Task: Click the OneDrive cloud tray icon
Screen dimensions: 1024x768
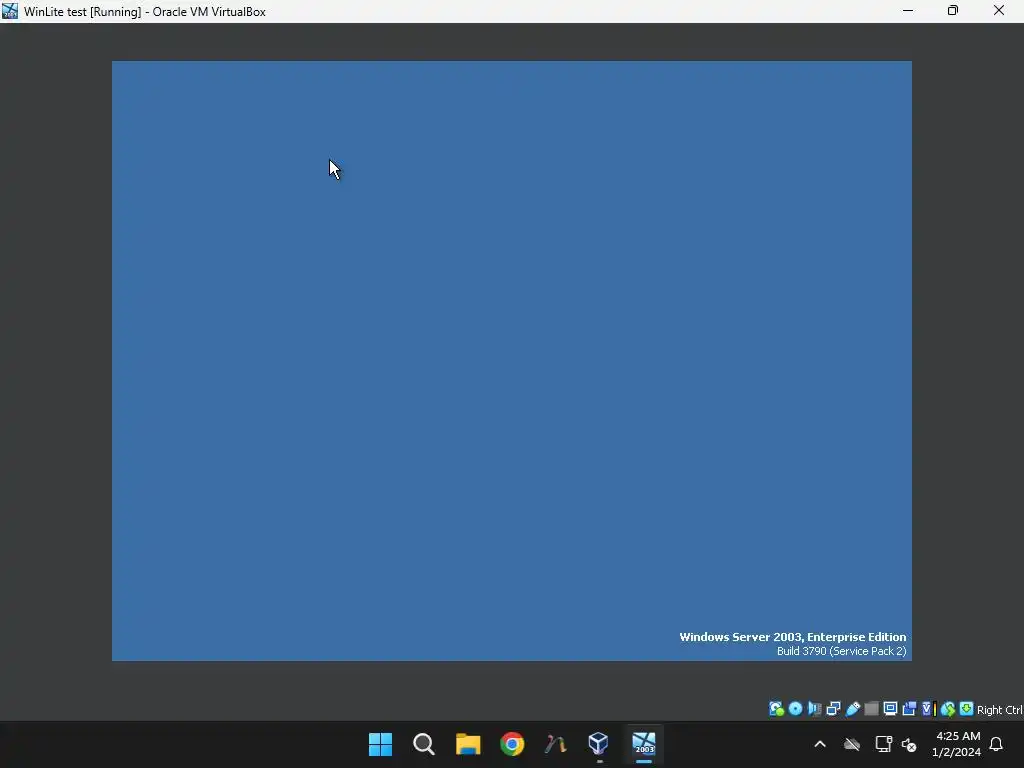Action: pyautogui.click(x=852, y=744)
